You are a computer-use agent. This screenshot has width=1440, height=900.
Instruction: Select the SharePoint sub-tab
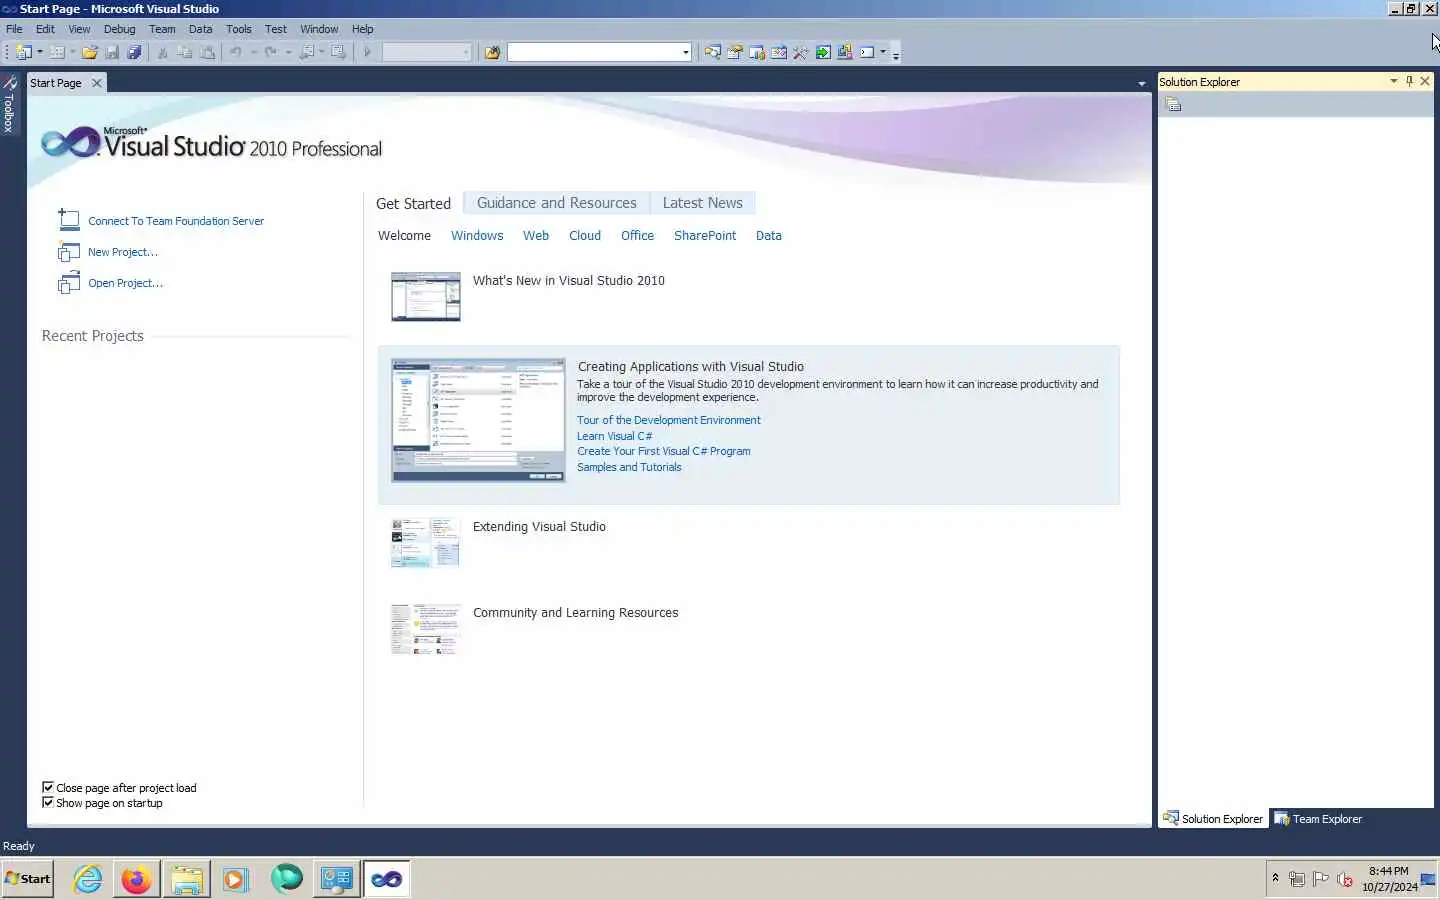(x=705, y=236)
